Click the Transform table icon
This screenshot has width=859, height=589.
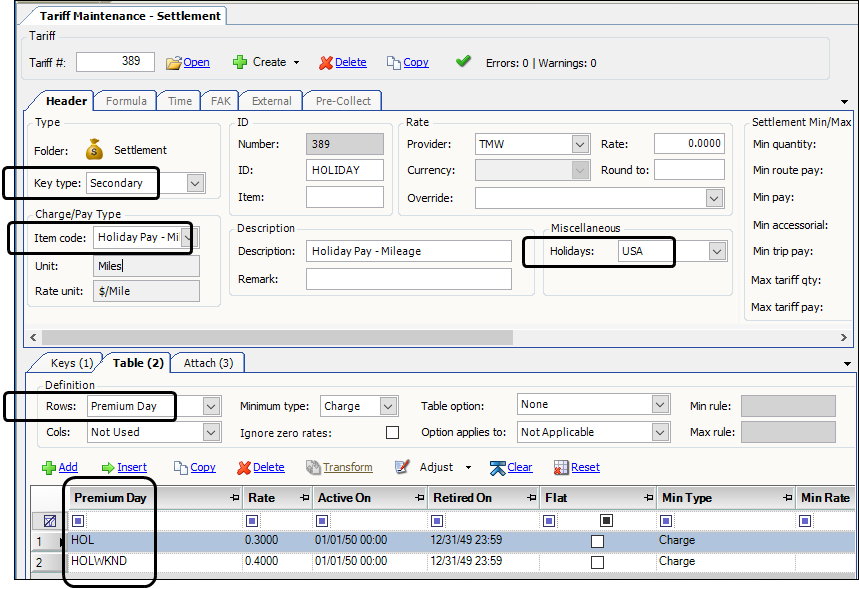tap(313, 467)
